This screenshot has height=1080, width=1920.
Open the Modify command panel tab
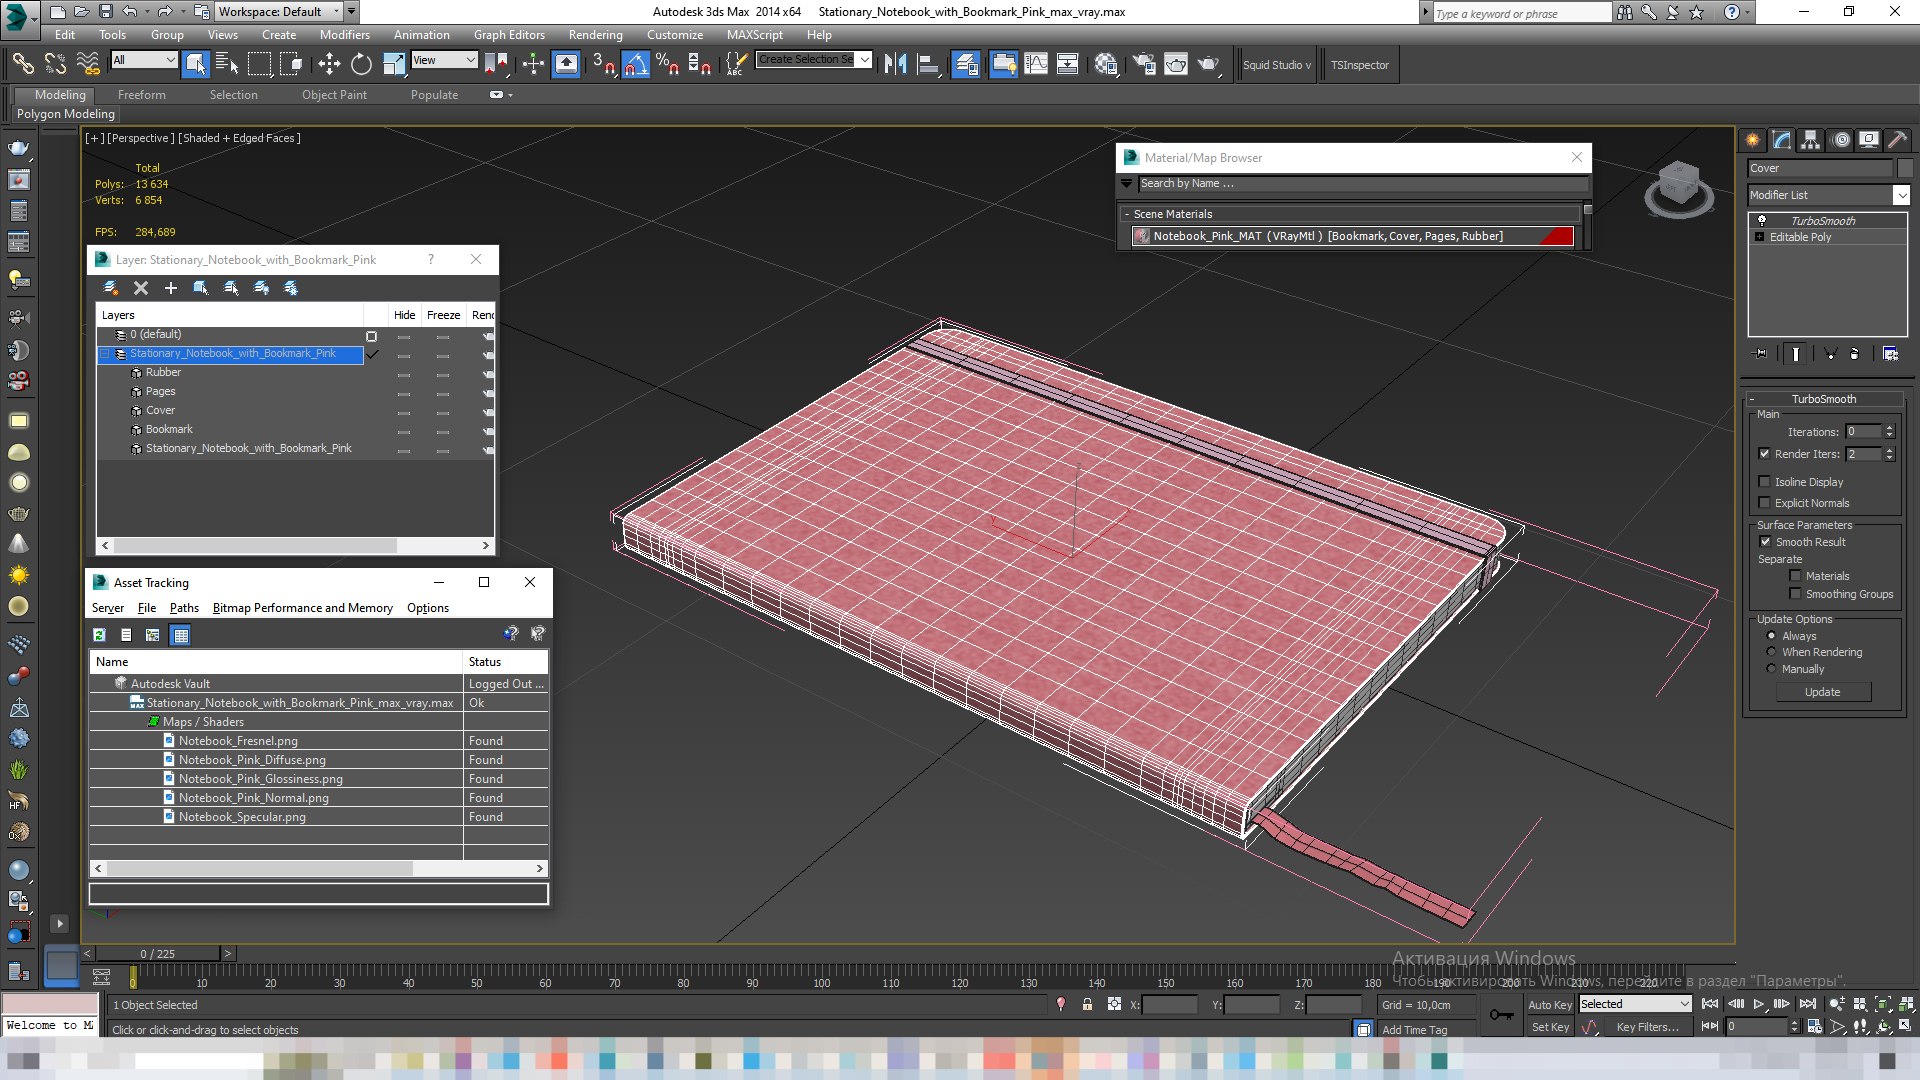(x=1781, y=140)
